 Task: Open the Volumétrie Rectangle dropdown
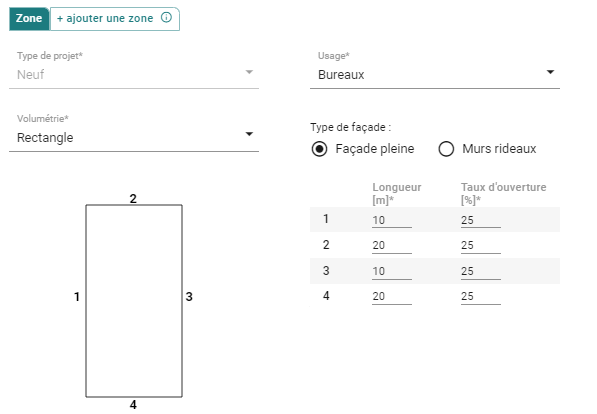click(134, 137)
